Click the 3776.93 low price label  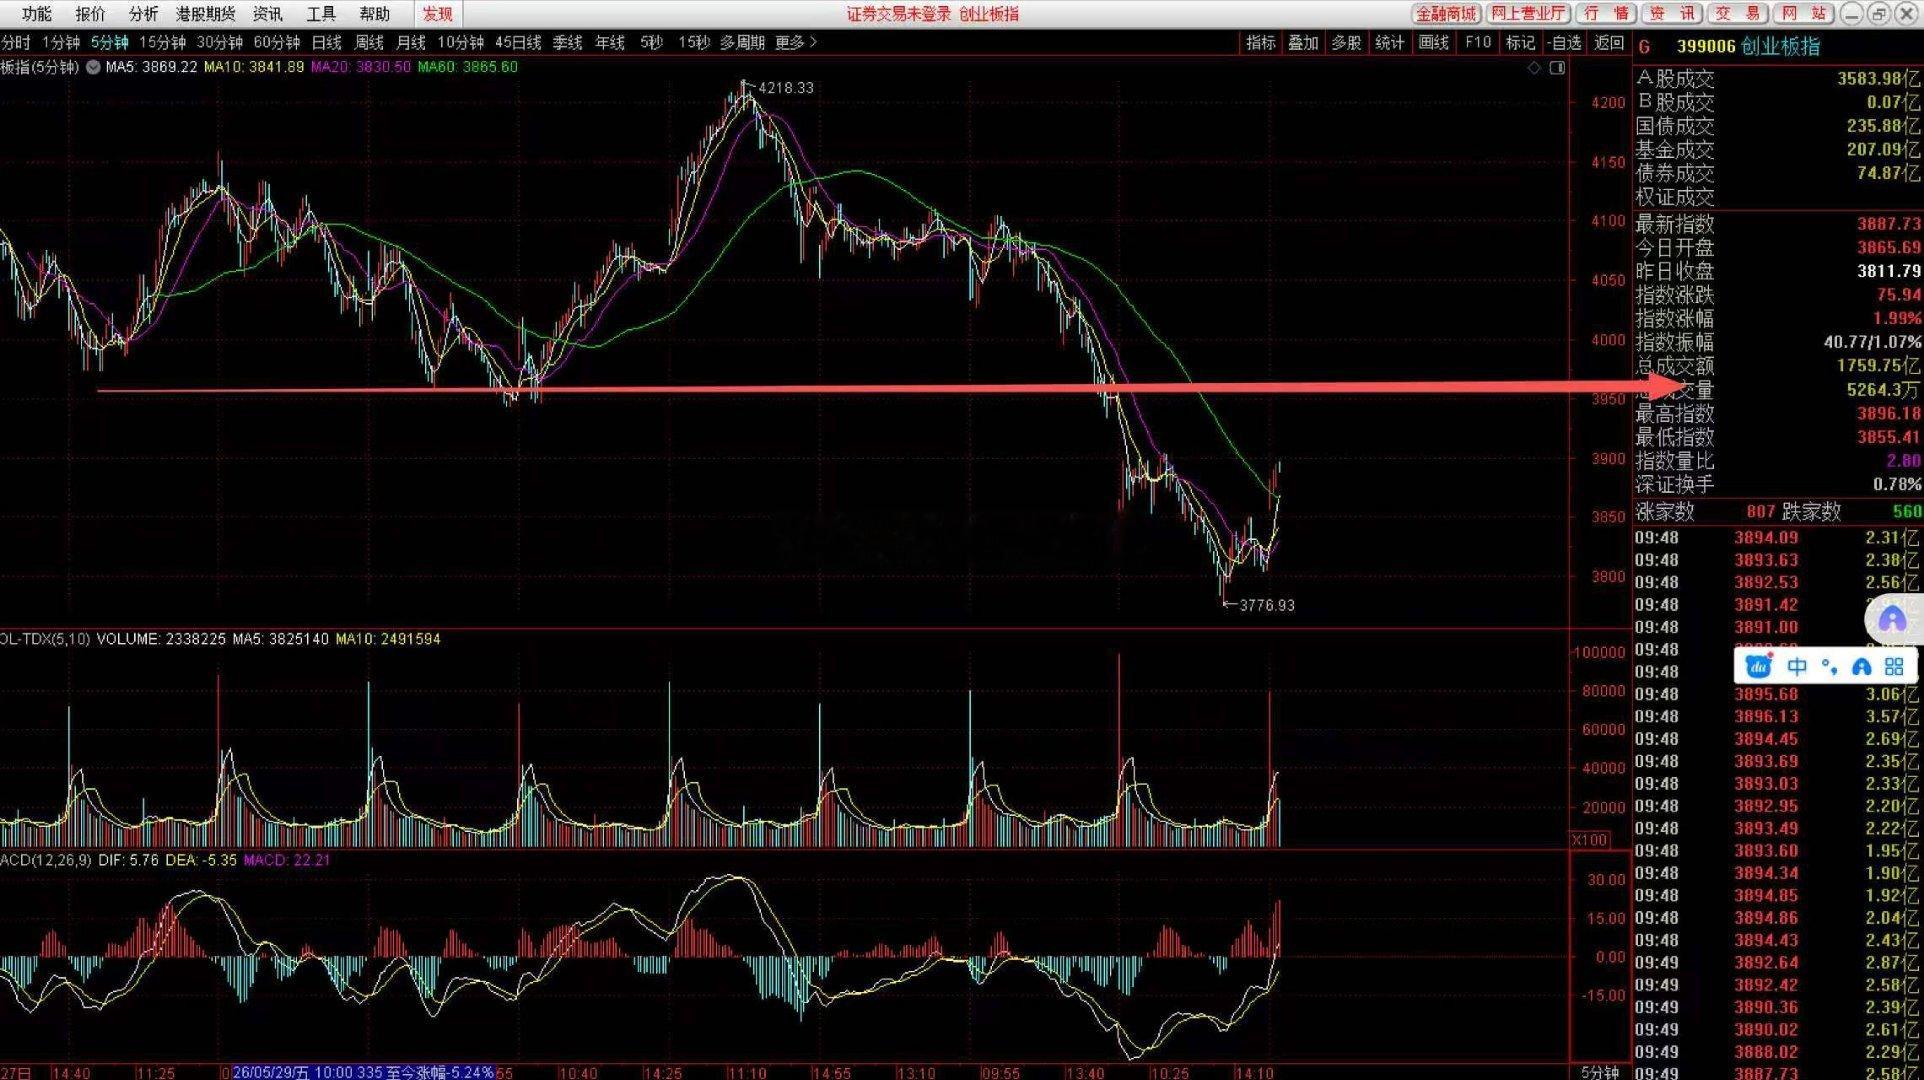pos(1267,605)
